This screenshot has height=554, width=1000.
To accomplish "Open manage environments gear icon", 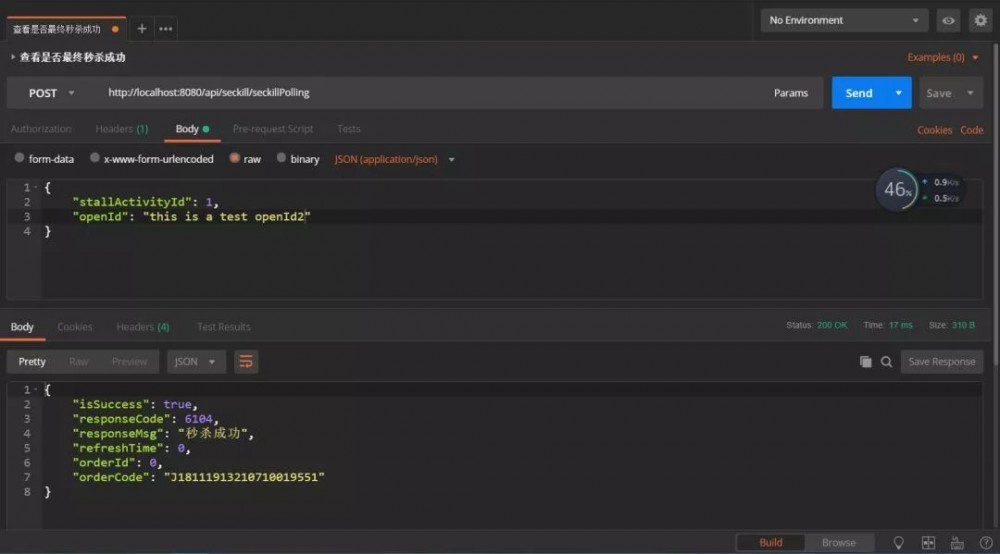I will [x=980, y=20].
